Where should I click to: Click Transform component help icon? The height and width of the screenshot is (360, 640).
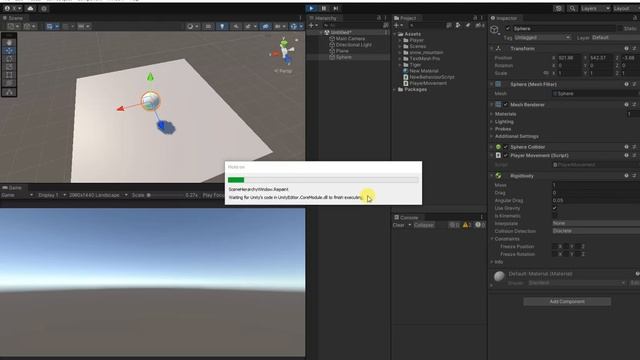pos(626,49)
